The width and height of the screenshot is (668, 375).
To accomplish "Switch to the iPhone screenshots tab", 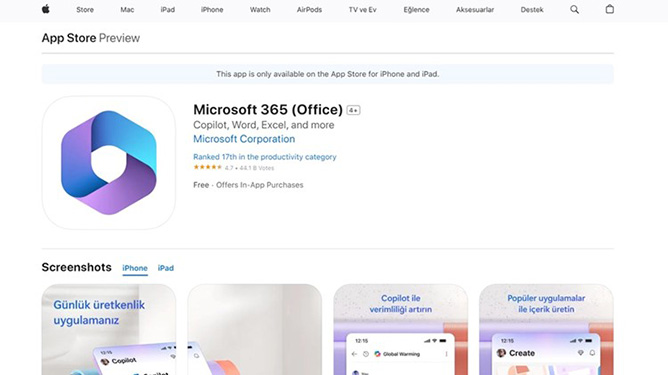I will [135, 268].
